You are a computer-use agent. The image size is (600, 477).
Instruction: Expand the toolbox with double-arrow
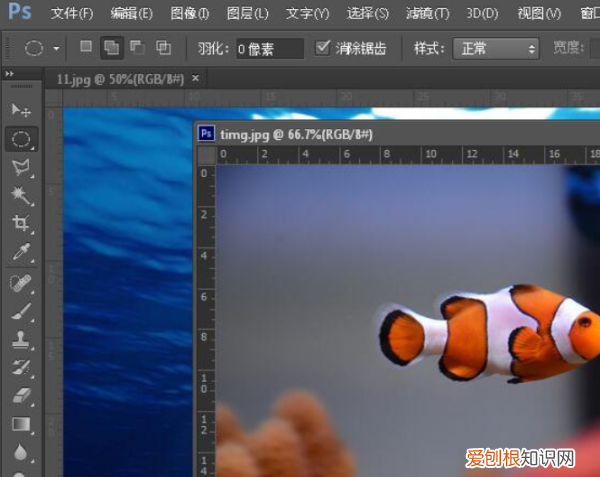10,73
